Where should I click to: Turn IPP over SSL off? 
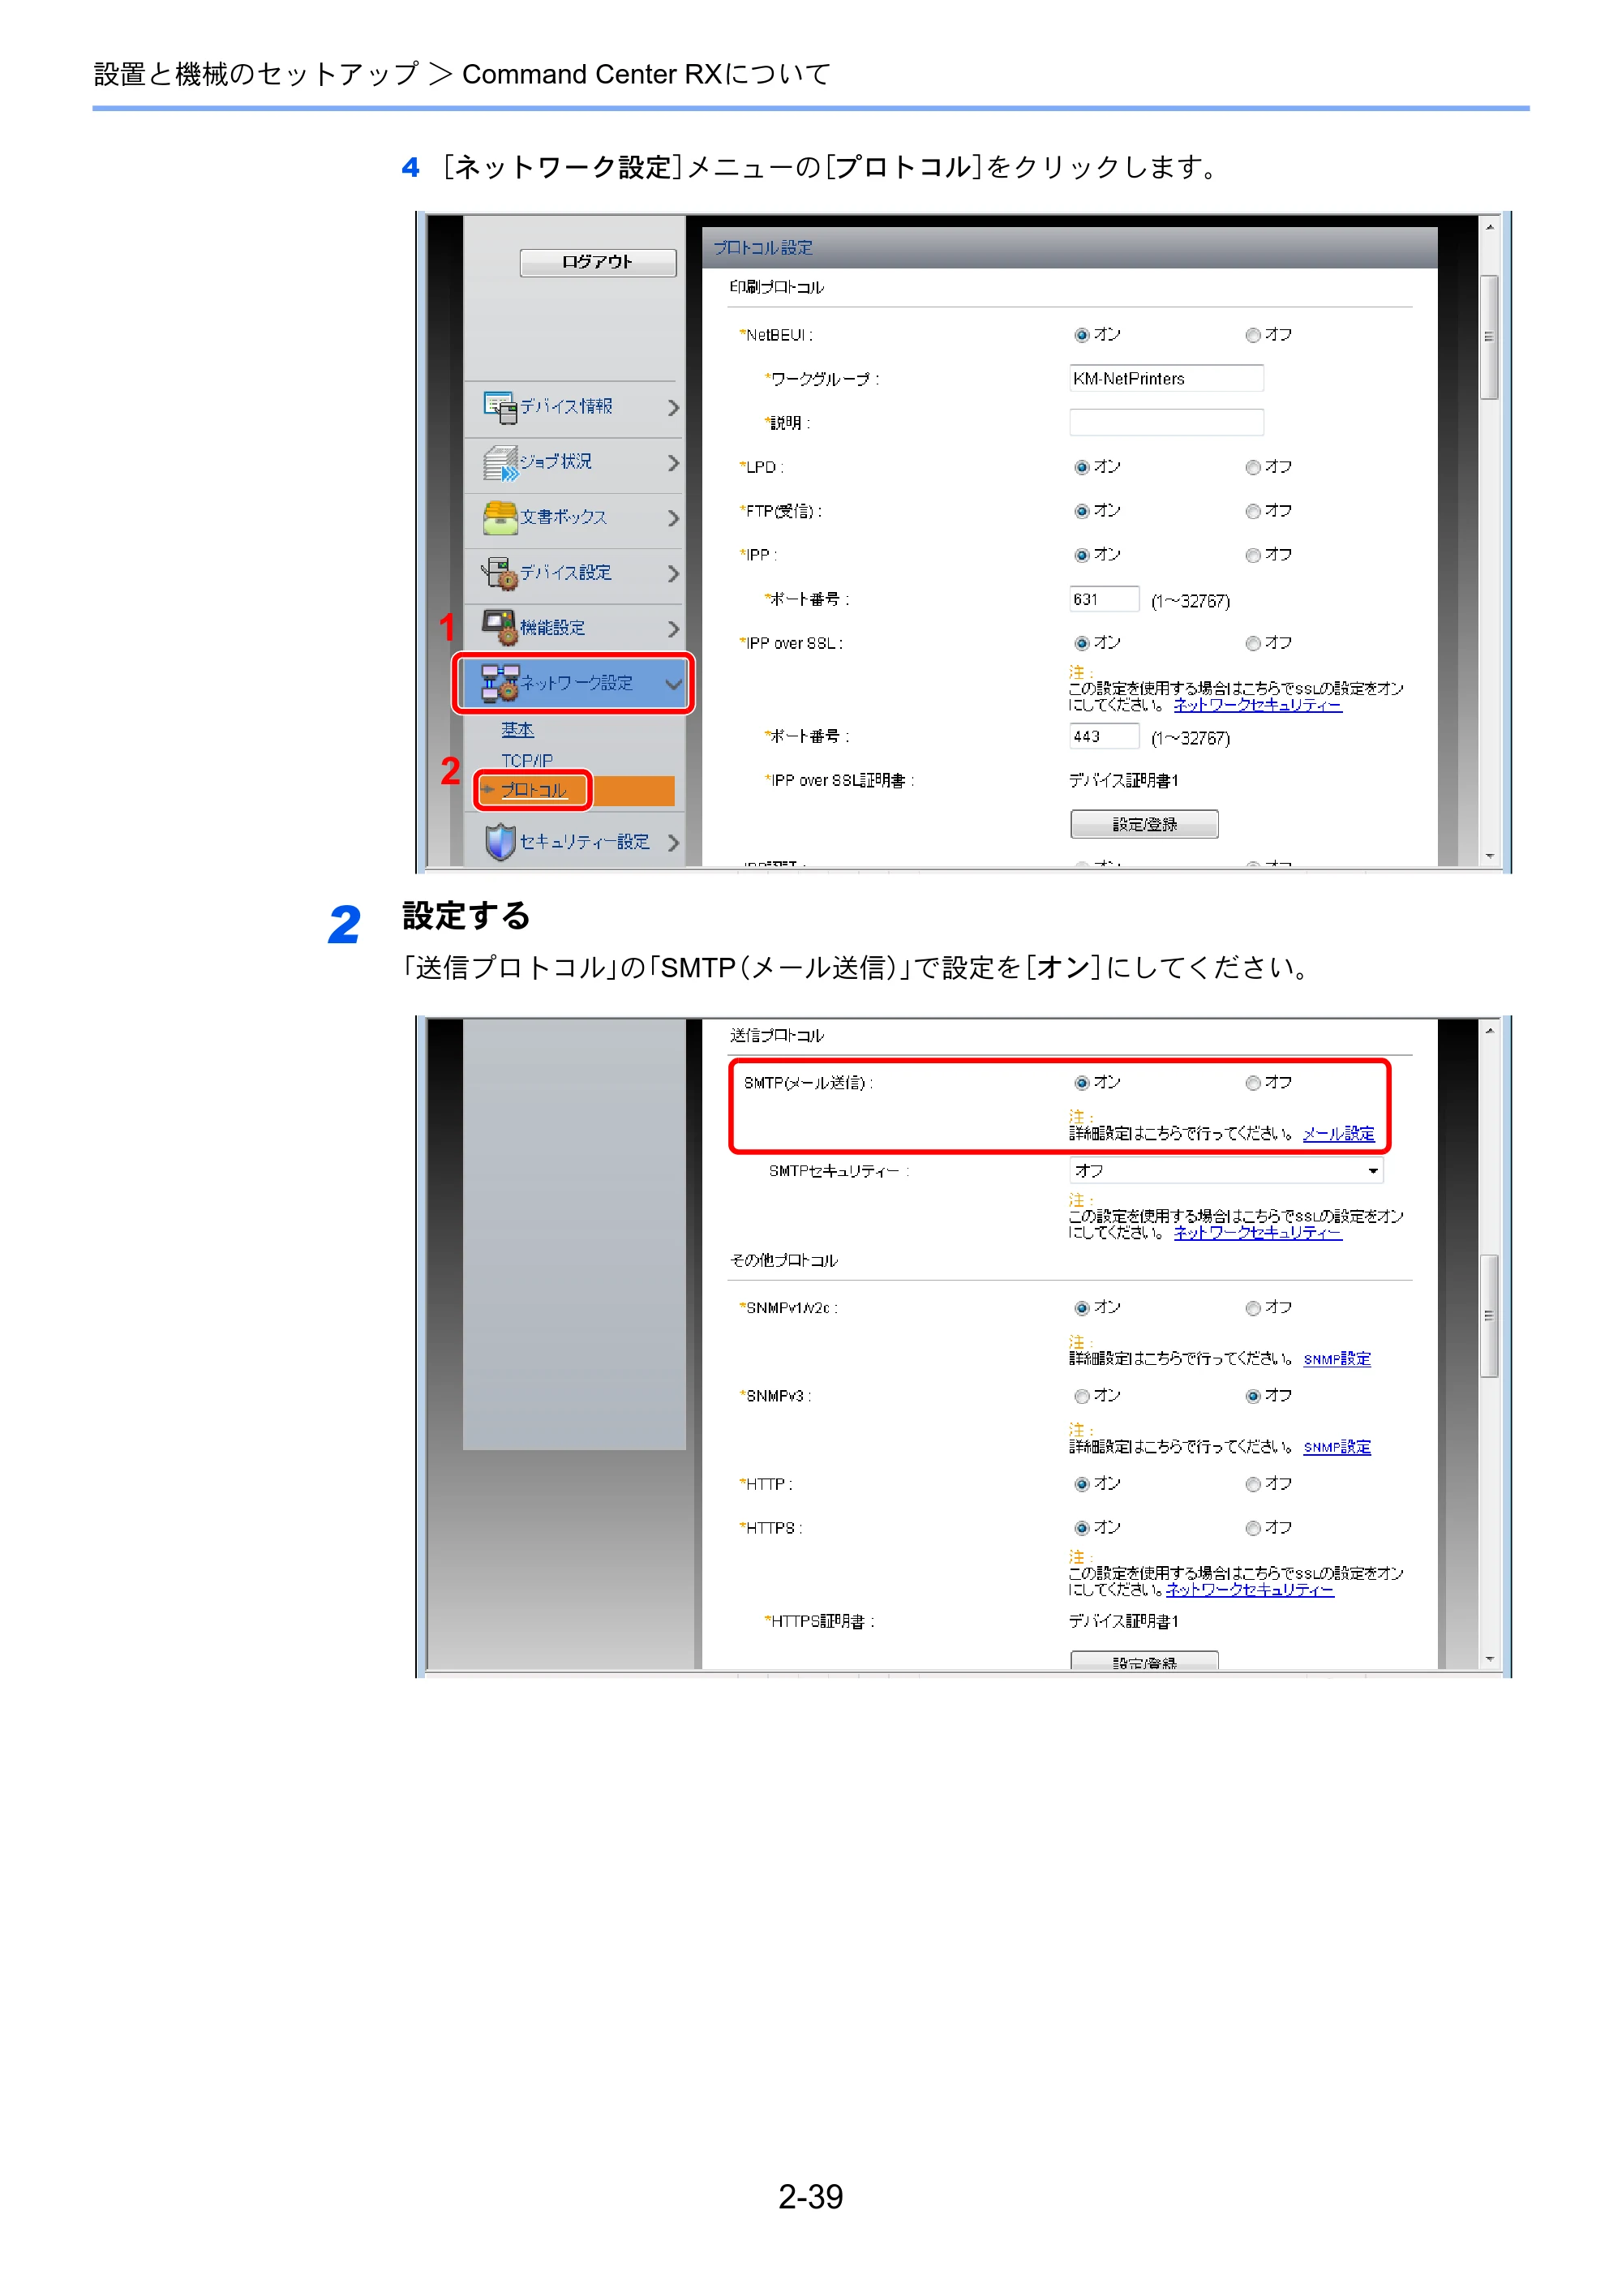1252,643
